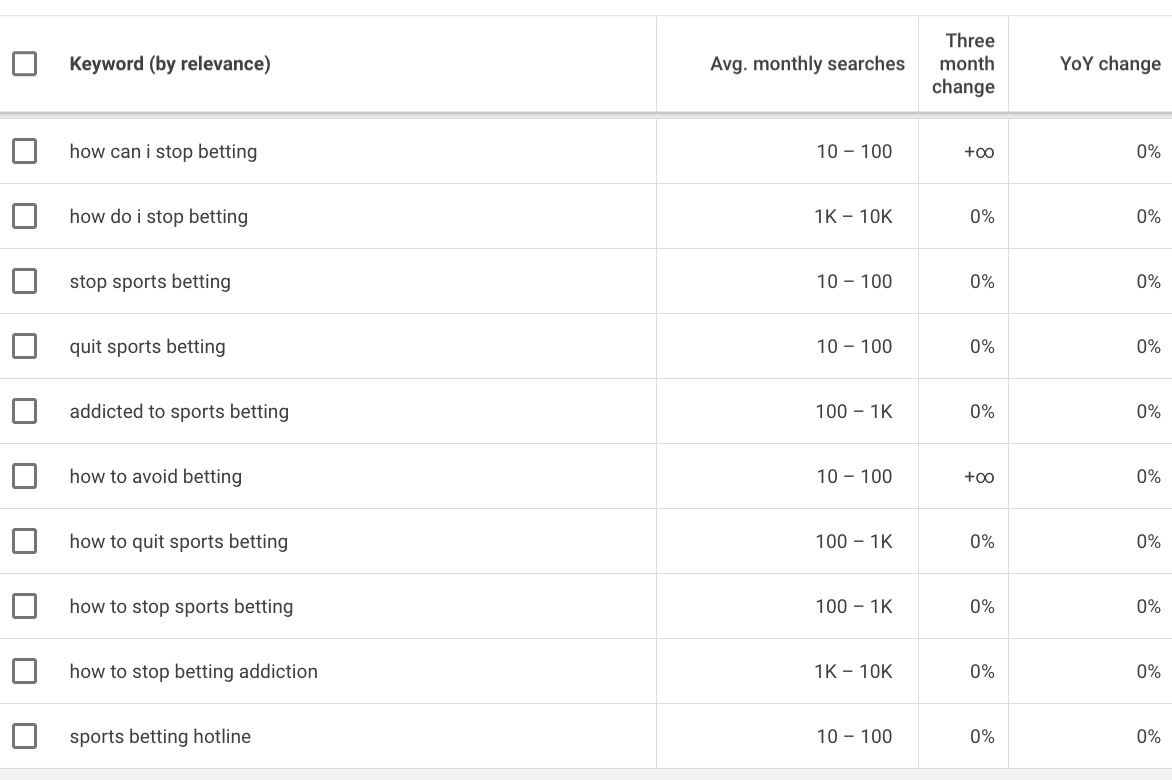The height and width of the screenshot is (780, 1172).
Task: Click the keyword 'sports betting hotline'
Action: tap(160, 736)
